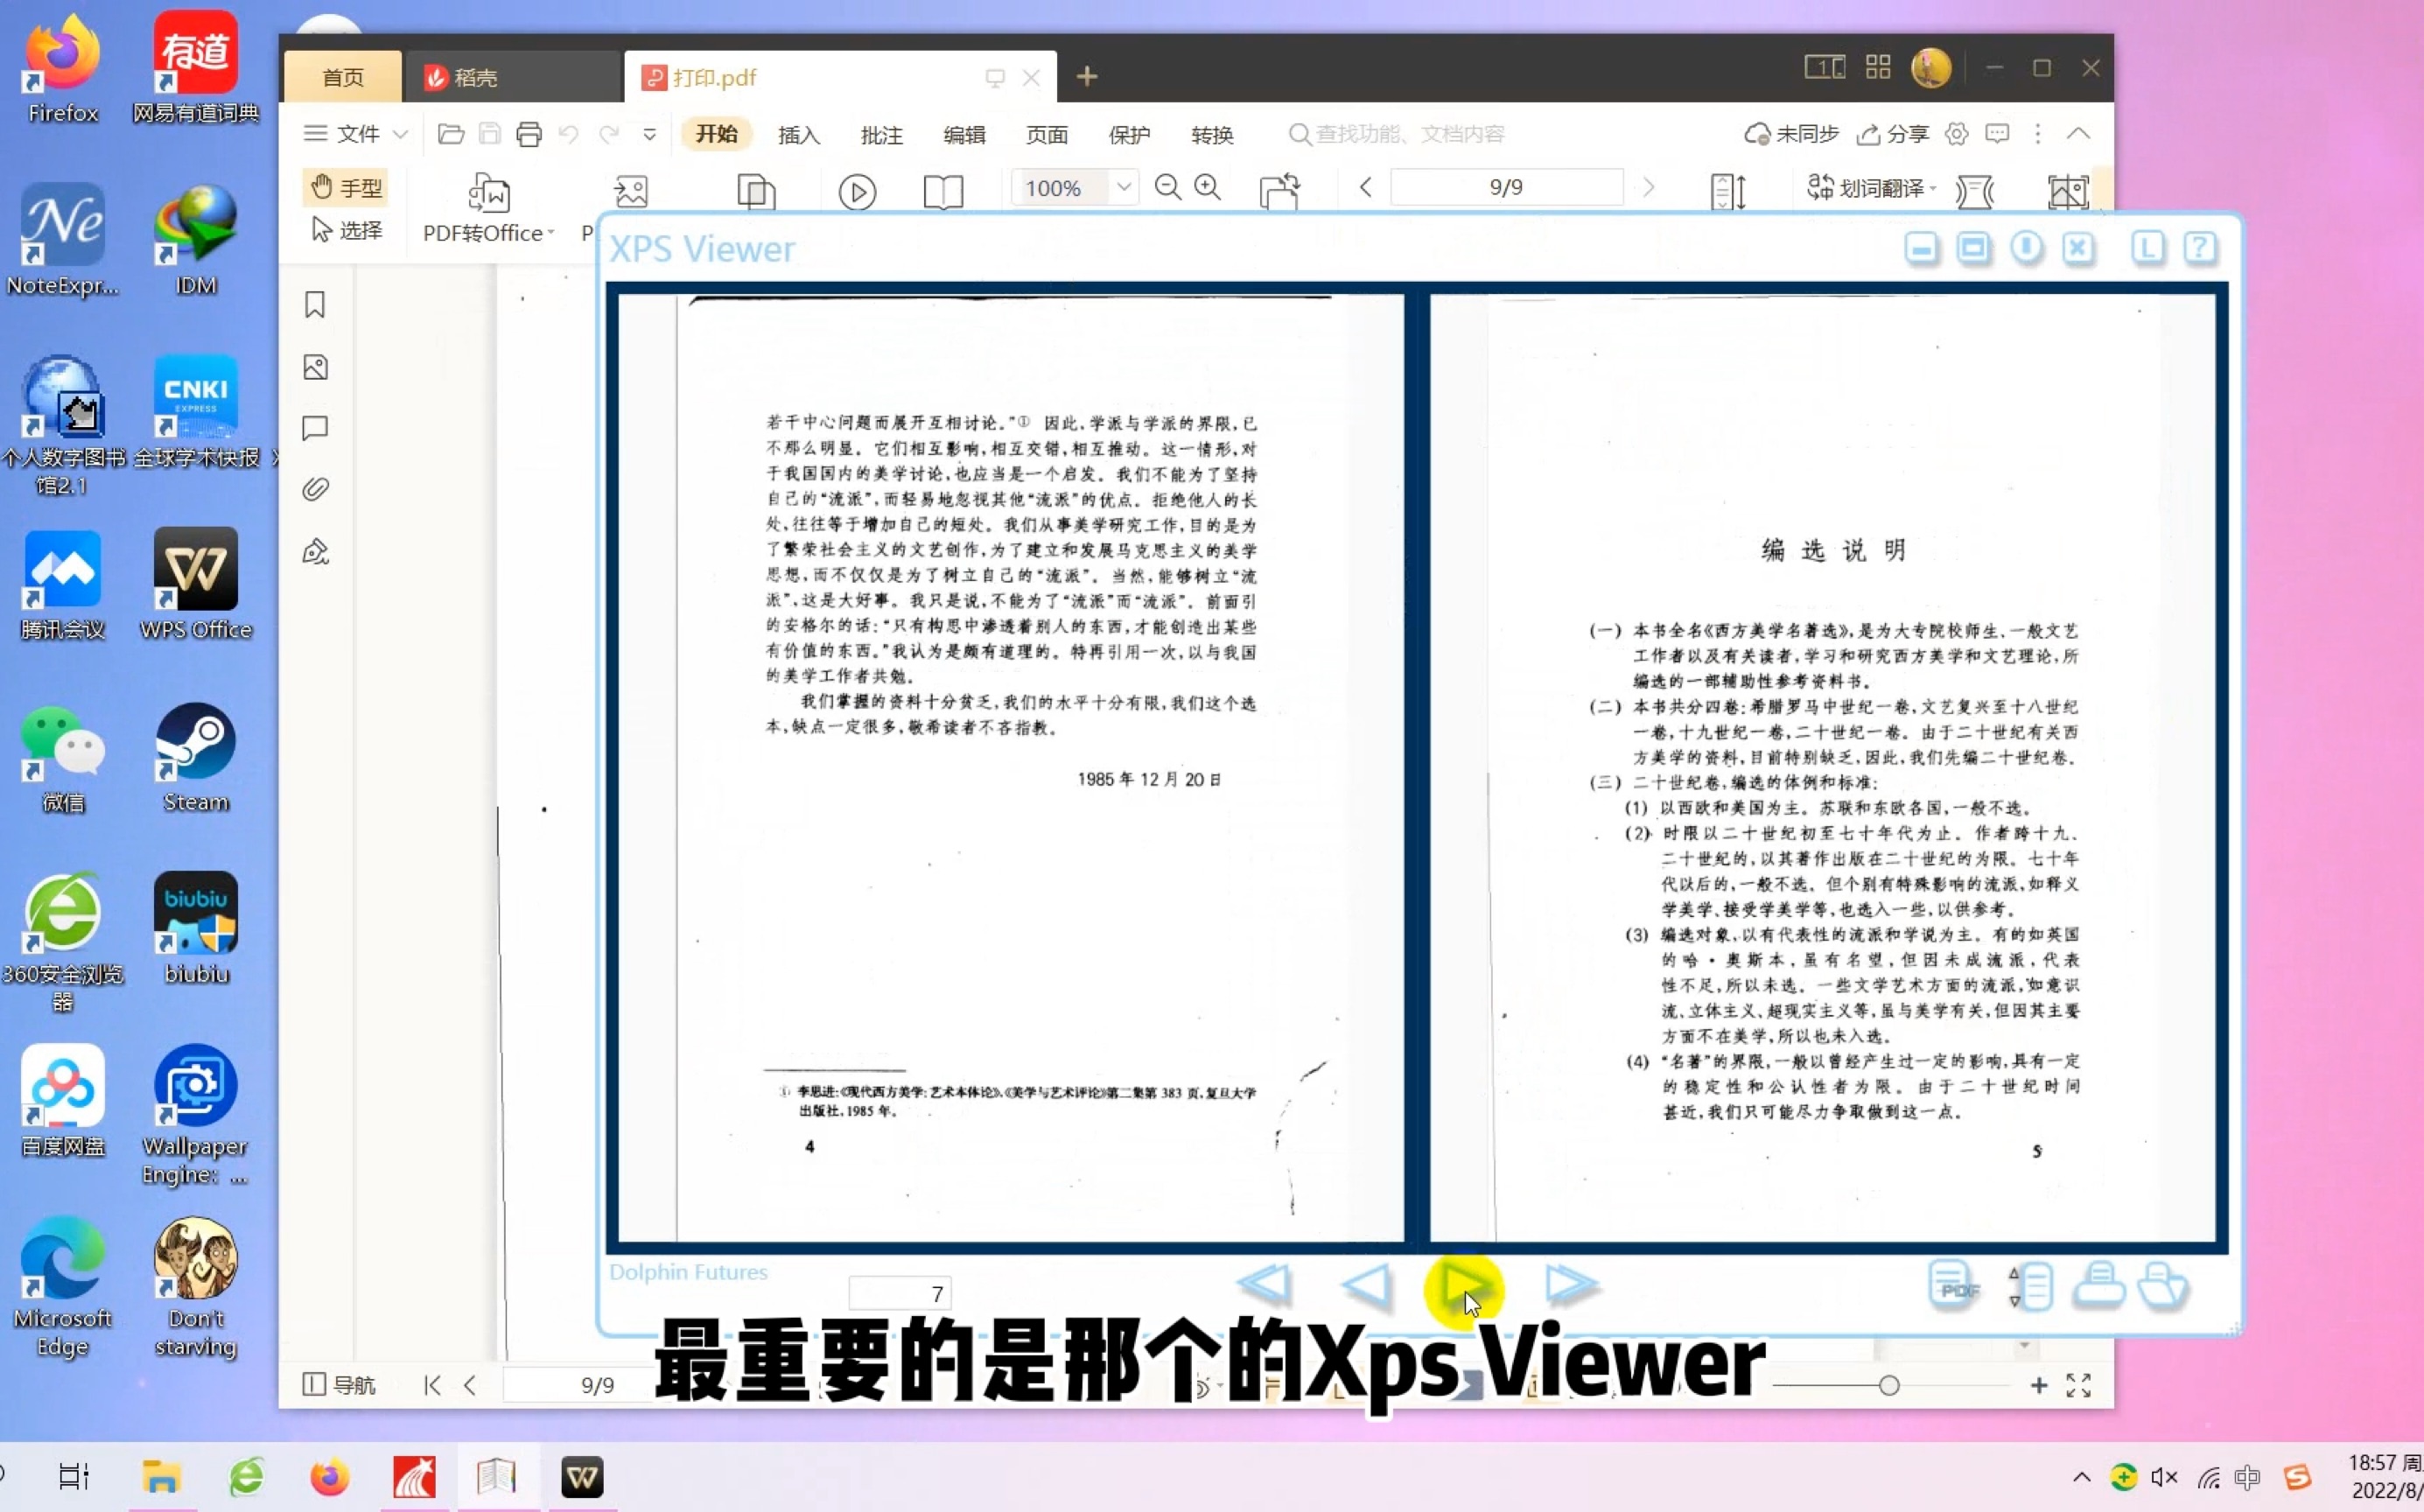The image size is (2424, 1512).
Task: Click the search box 查找功能、文档内容
Action: click(1398, 134)
